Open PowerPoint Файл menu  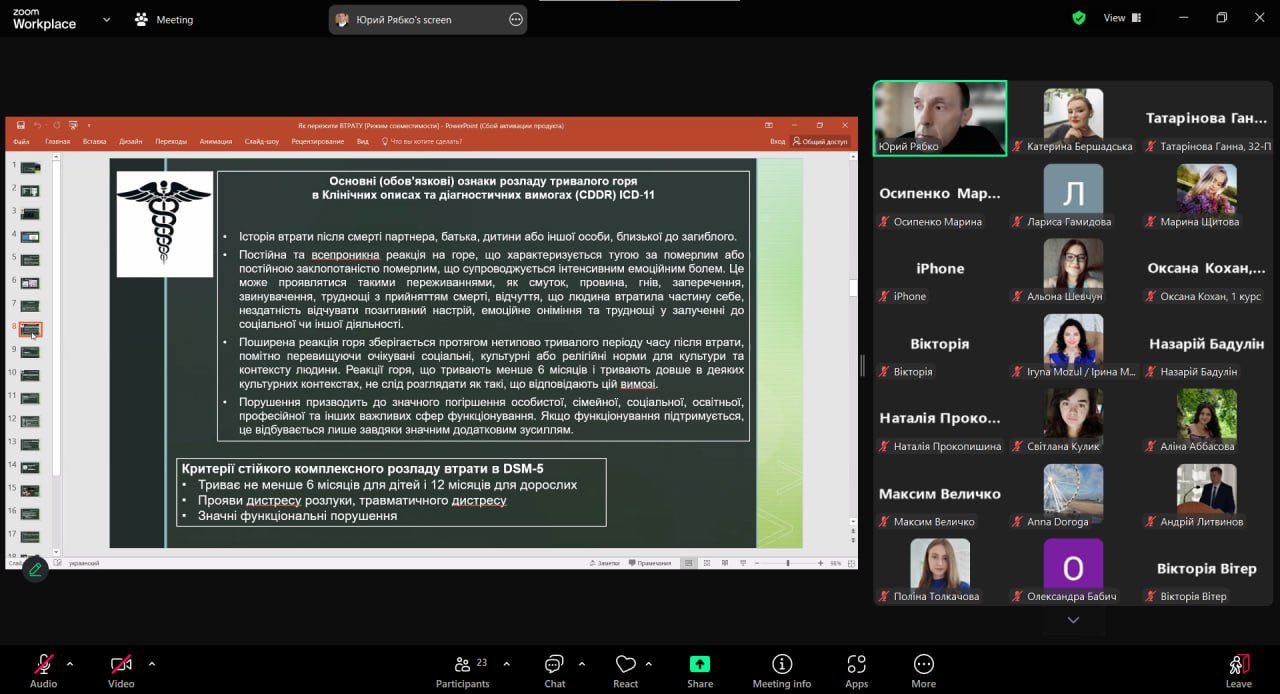point(21,141)
